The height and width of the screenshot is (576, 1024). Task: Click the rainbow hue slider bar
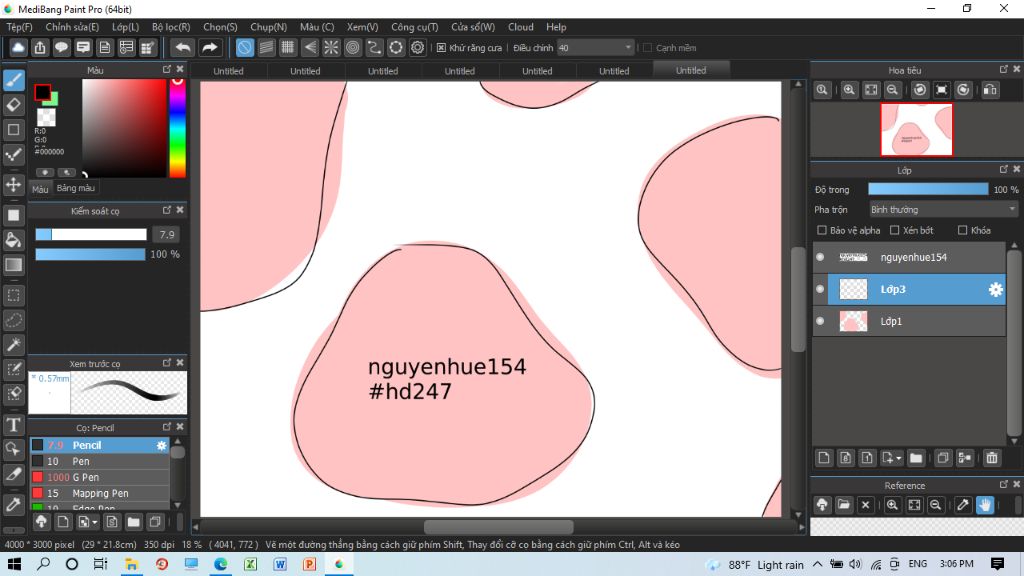point(178,128)
